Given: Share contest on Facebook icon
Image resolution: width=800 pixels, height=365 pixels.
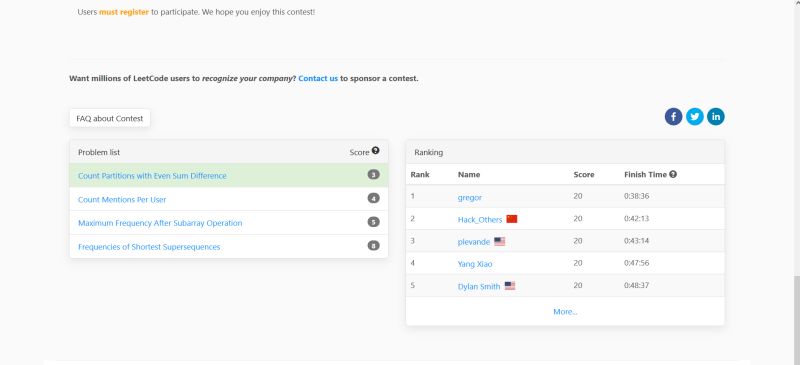Looking at the screenshot, I should (x=673, y=117).
